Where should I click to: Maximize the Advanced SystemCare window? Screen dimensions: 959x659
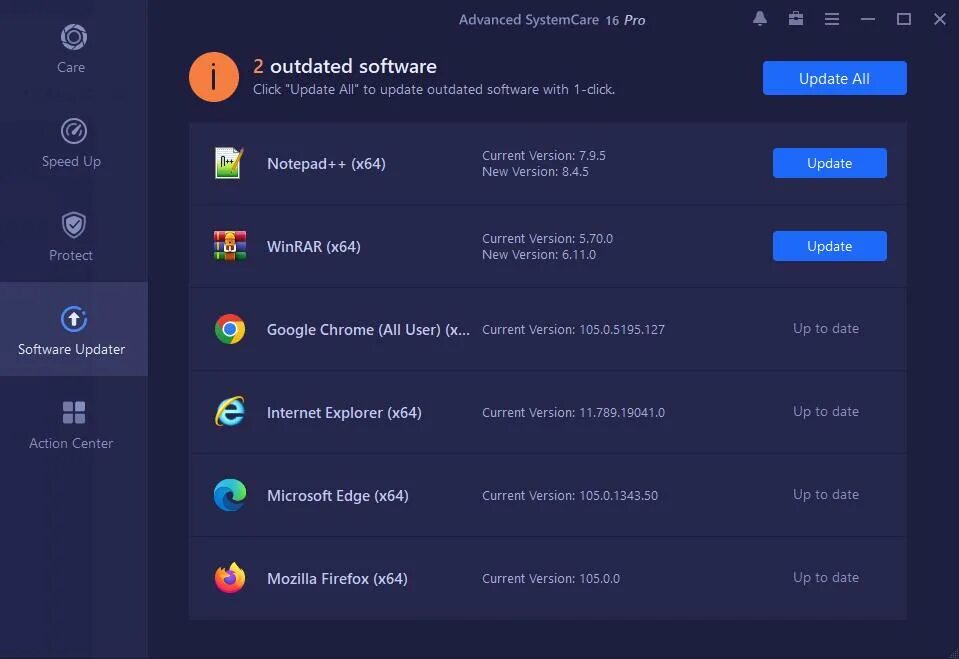pos(904,19)
